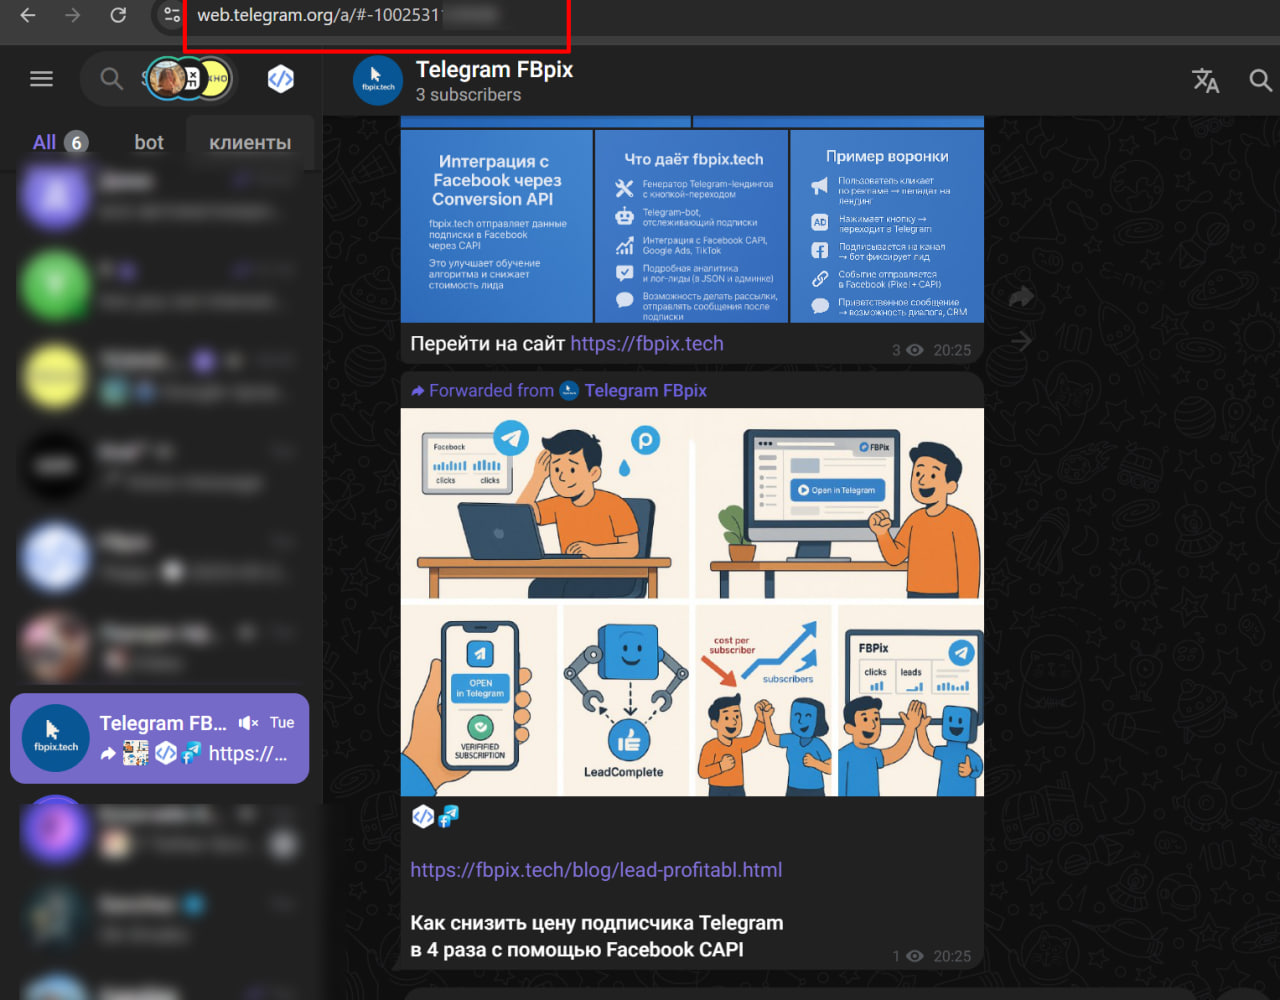The height and width of the screenshot is (1000, 1280).
Task: Click the Forwarded from Telegram FBpix source
Action: pos(645,391)
